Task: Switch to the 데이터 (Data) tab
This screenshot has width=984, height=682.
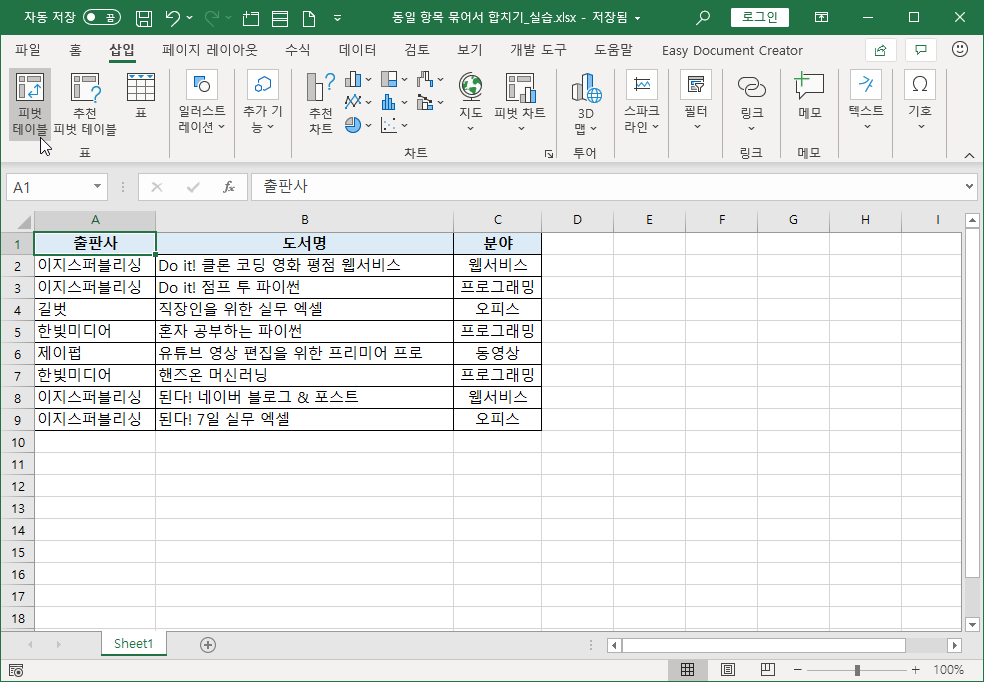Action: [x=357, y=50]
